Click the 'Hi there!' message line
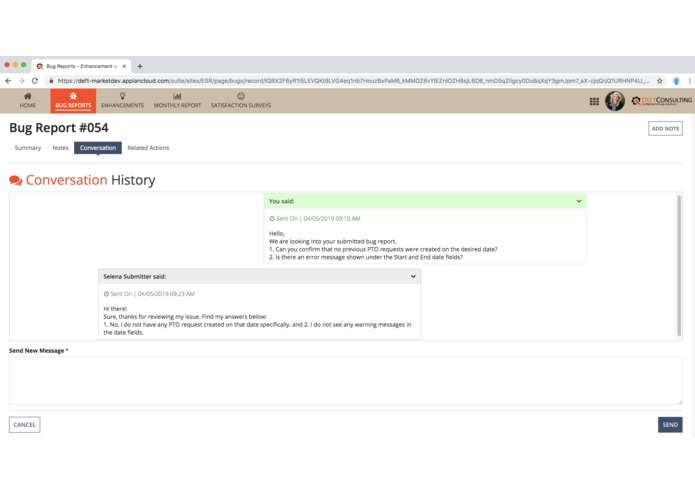 pyautogui.click(x=115, y=309)
